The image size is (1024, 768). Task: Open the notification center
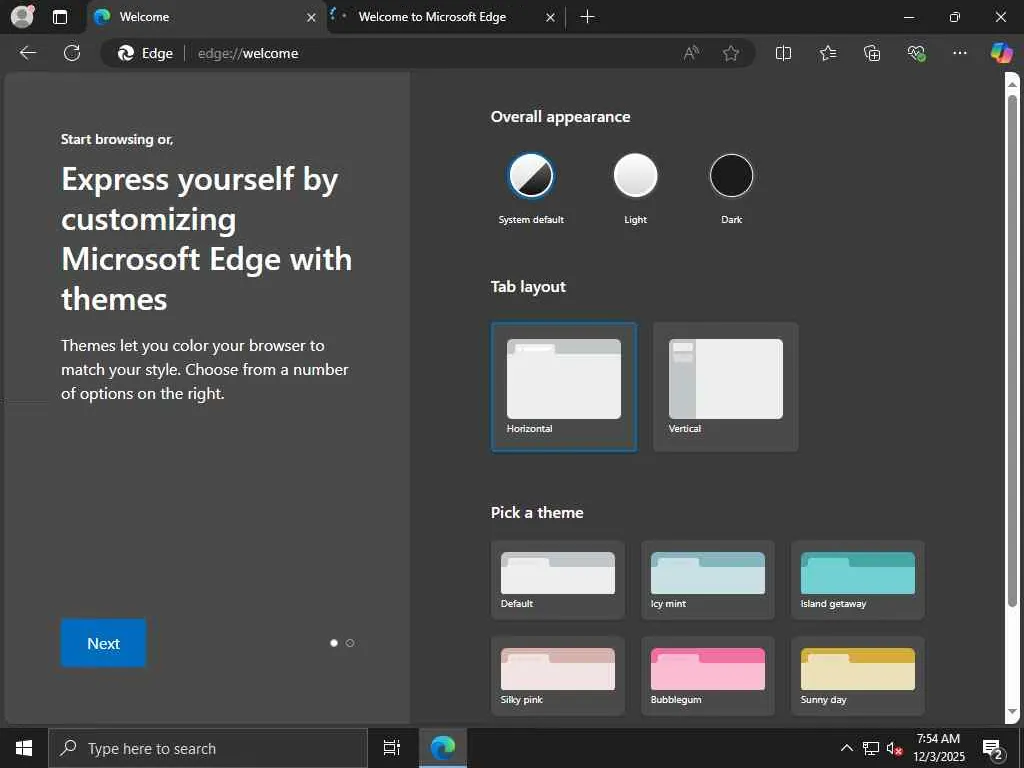coord(993,749)
